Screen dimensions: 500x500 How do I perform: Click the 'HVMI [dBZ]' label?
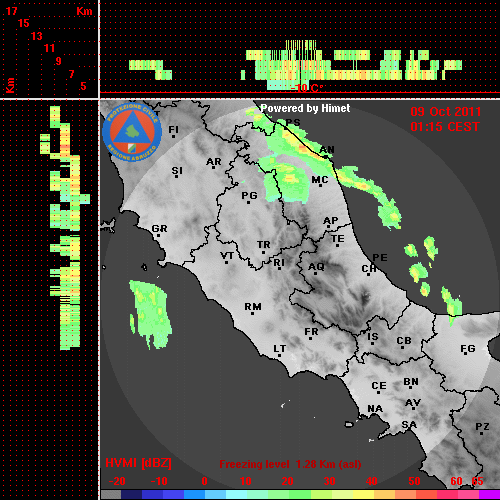coord(138,463)
